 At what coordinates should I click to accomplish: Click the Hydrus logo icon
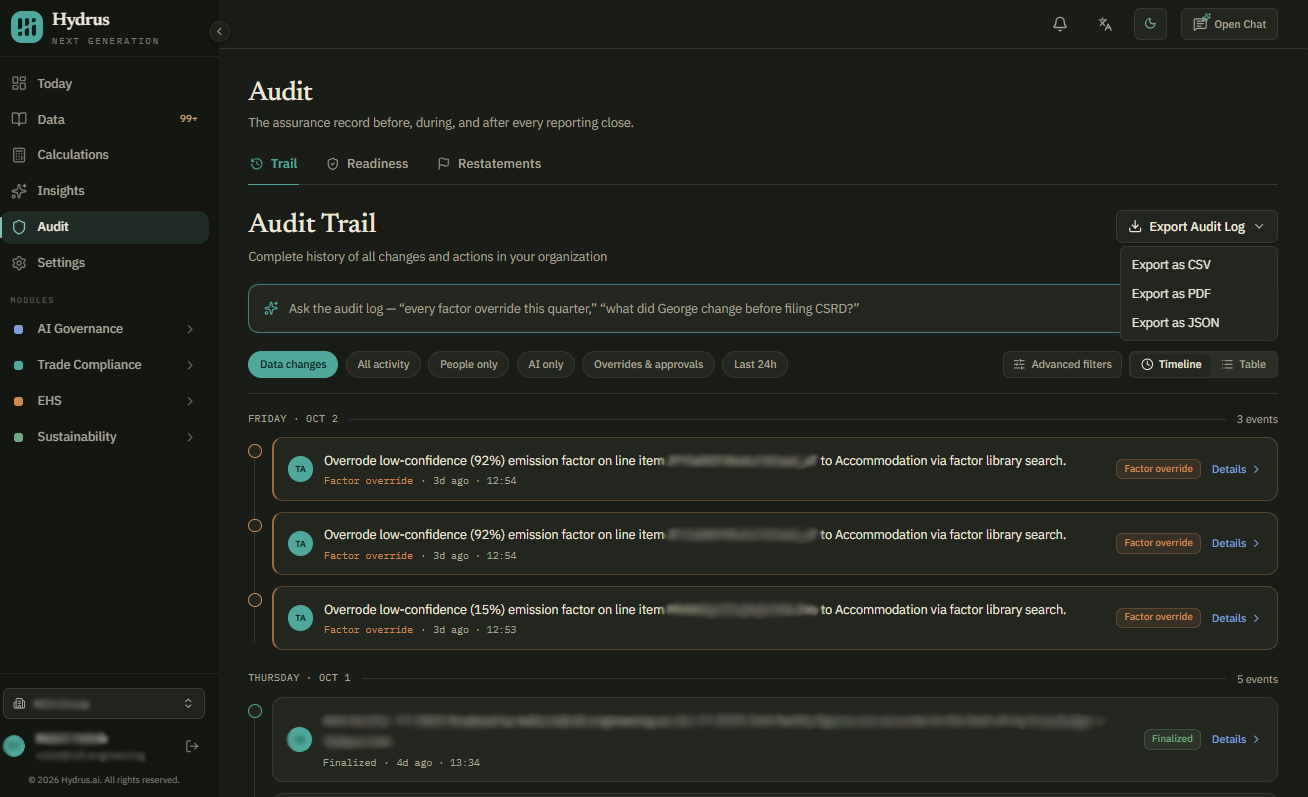(27, 27)
